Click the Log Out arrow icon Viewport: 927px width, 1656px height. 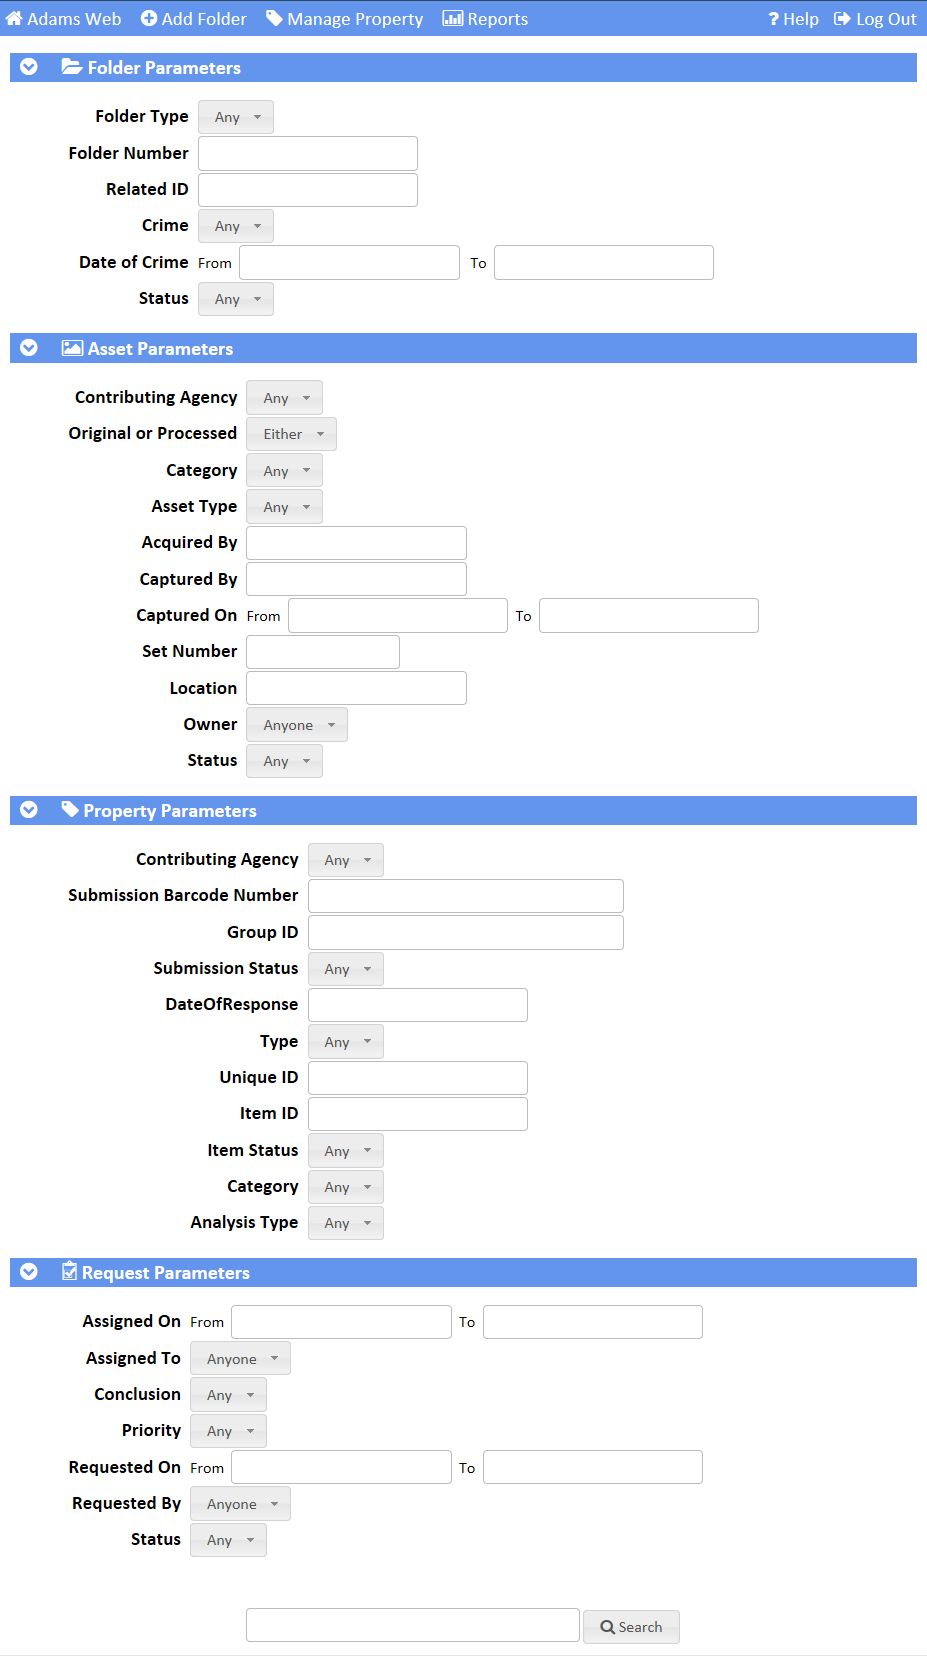tap(842, 19)
